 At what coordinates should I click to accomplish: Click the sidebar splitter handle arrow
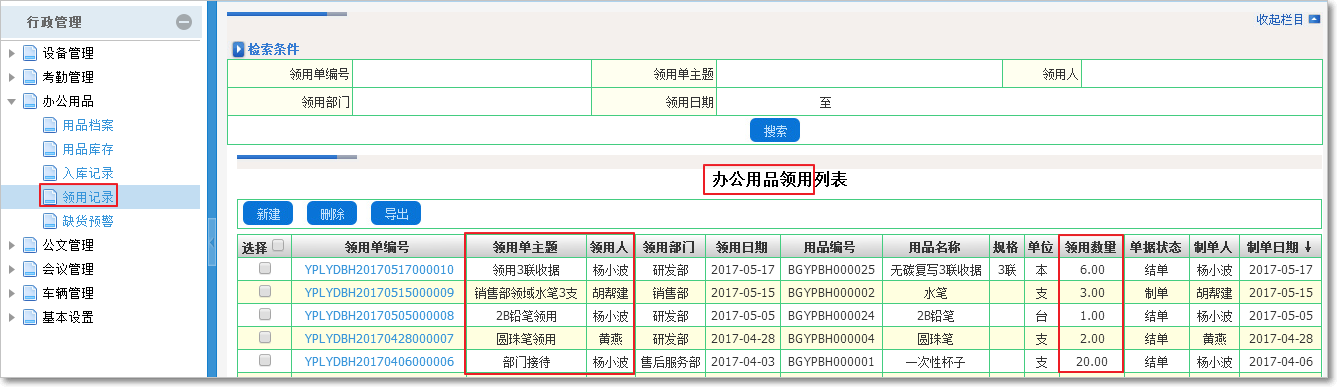click(x=211, y=243)
